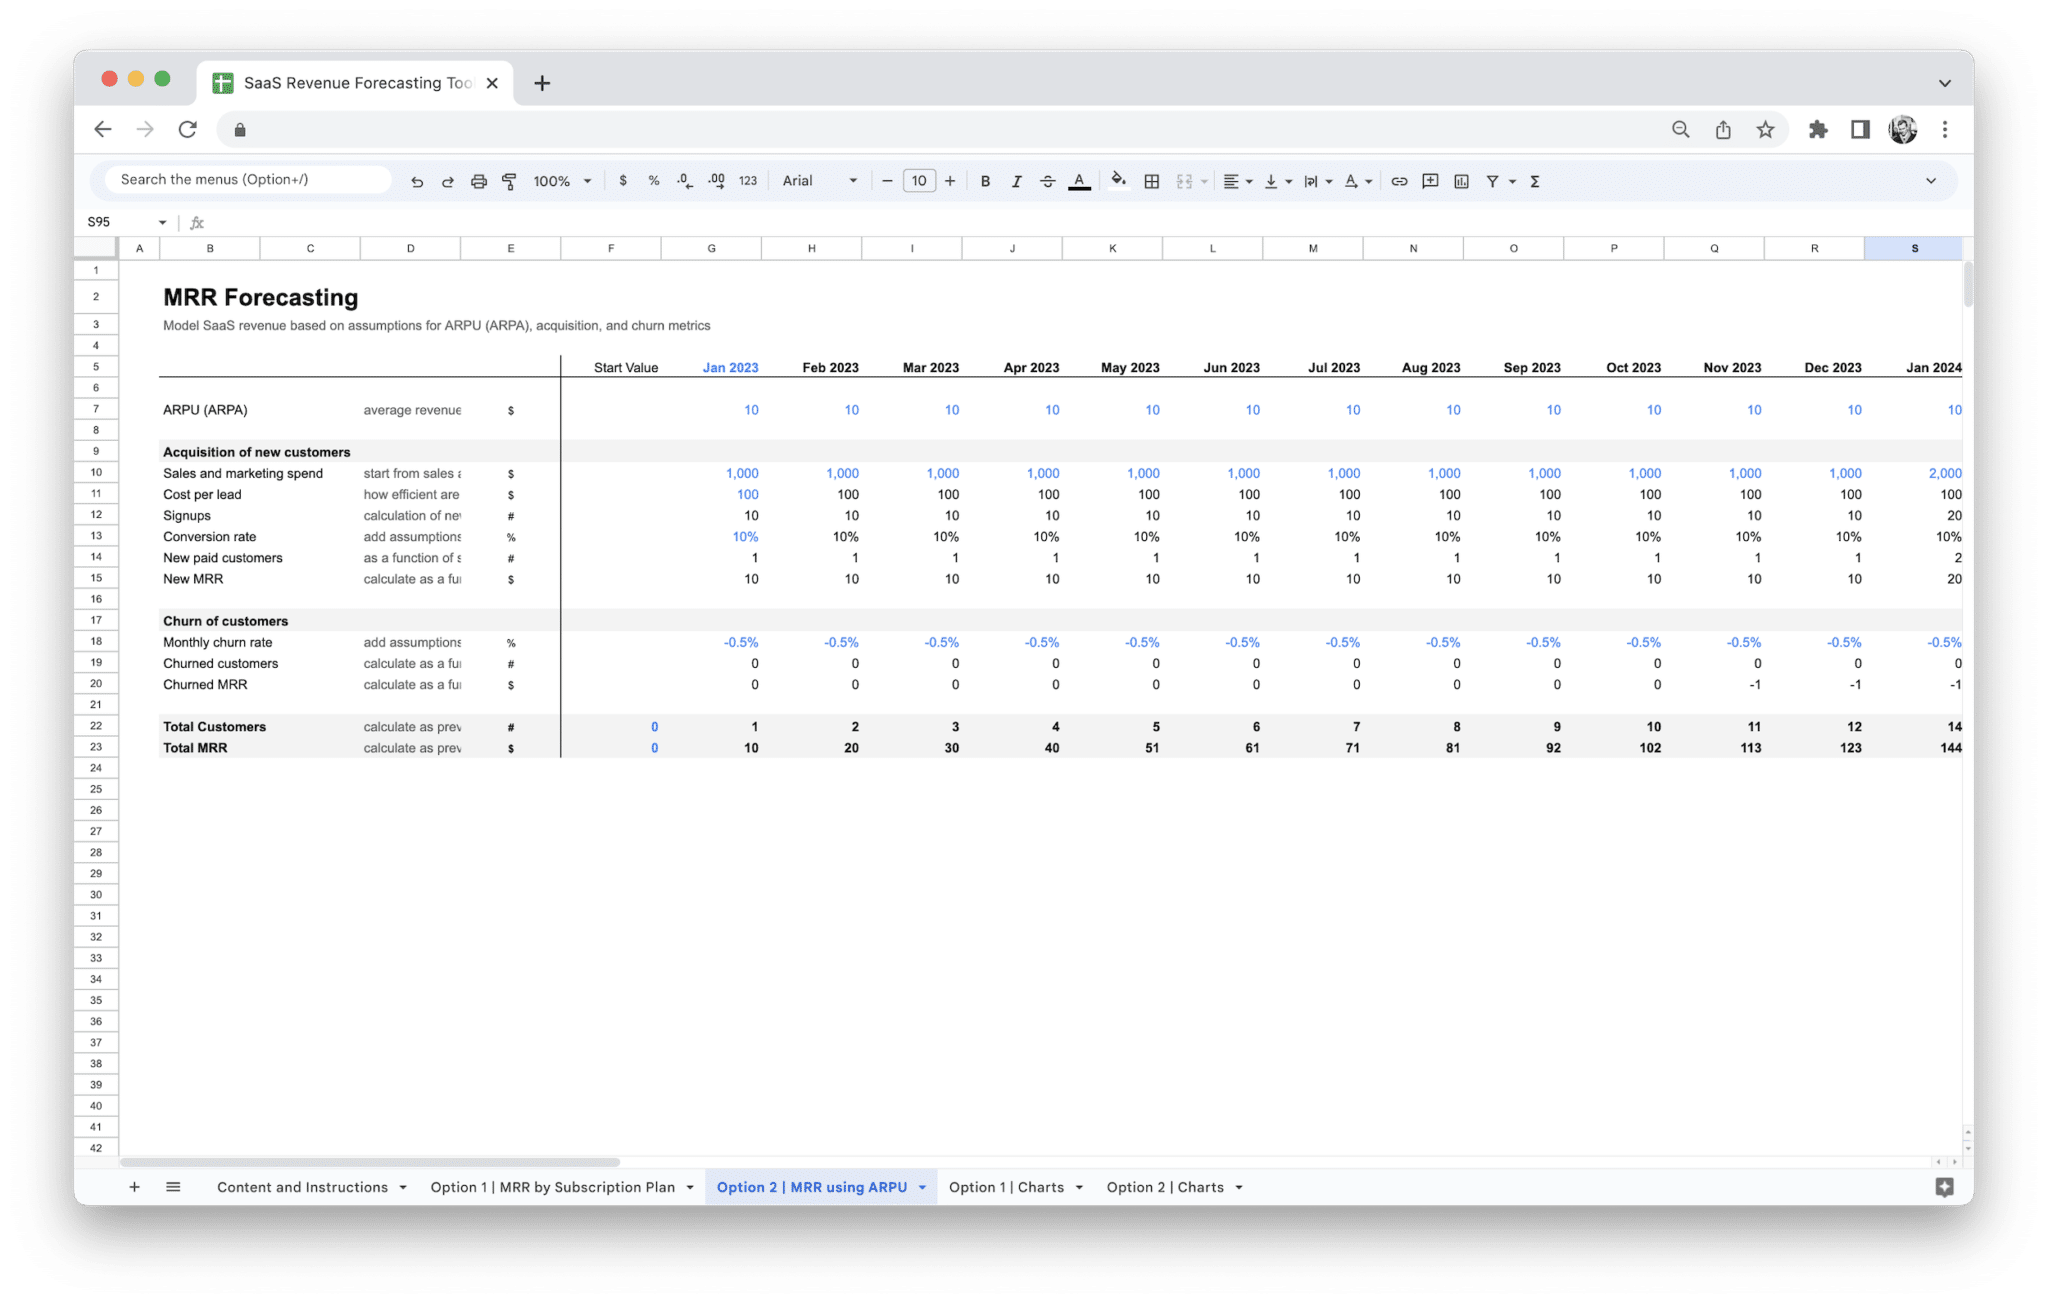The width and height of the screenshot is (2048, 1303).
Task: Open the Content and Instructions sheet
Action: click(300, 1187)
